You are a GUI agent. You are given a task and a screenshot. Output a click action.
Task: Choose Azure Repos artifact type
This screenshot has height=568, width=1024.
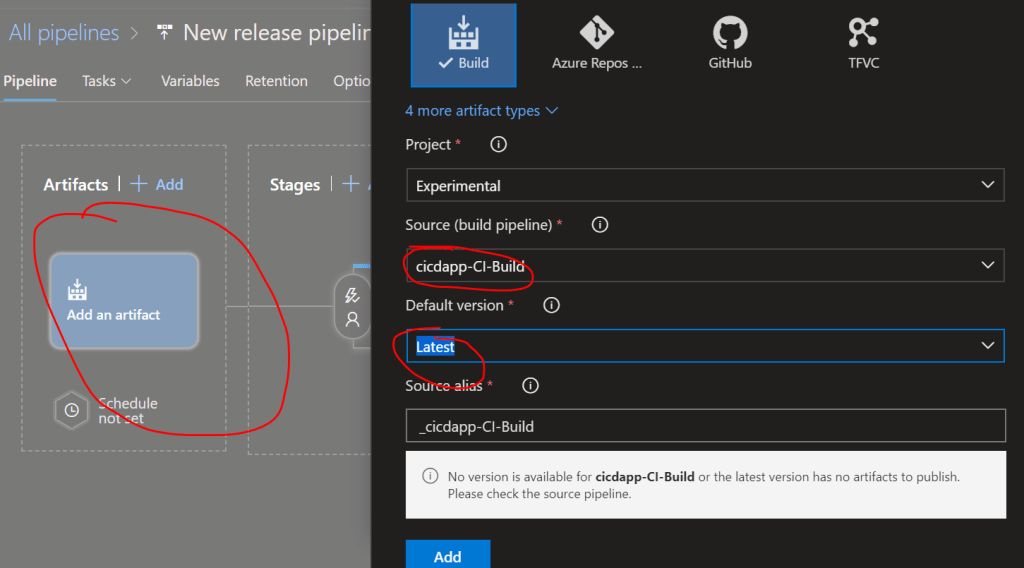pyautogui.click(x=597, y=45)
